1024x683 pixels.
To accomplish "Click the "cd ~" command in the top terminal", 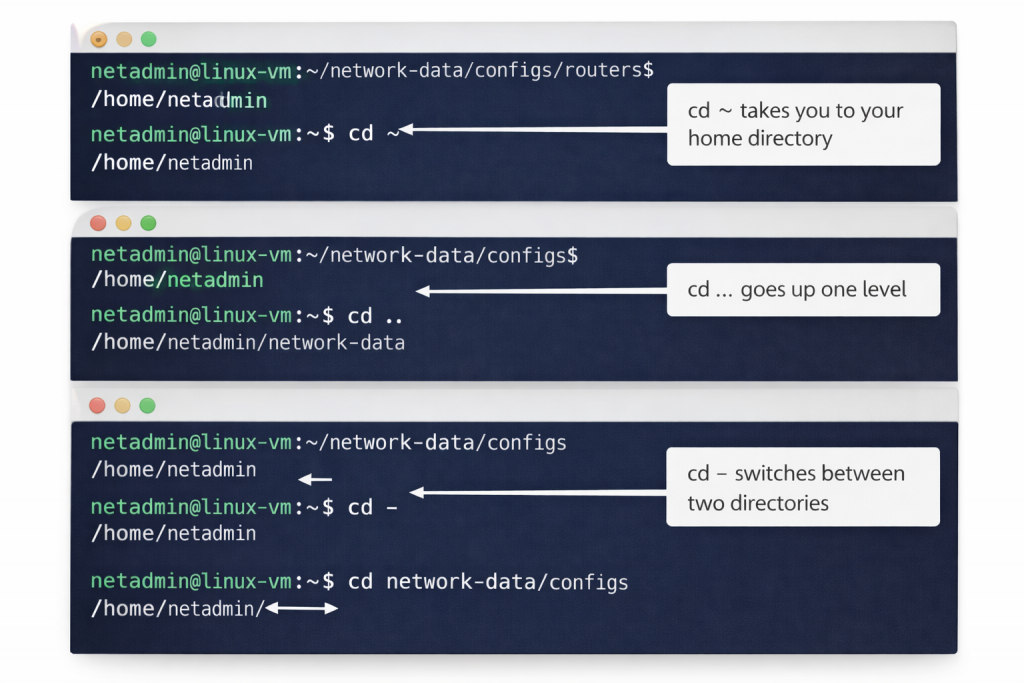I will pos(373,133).
